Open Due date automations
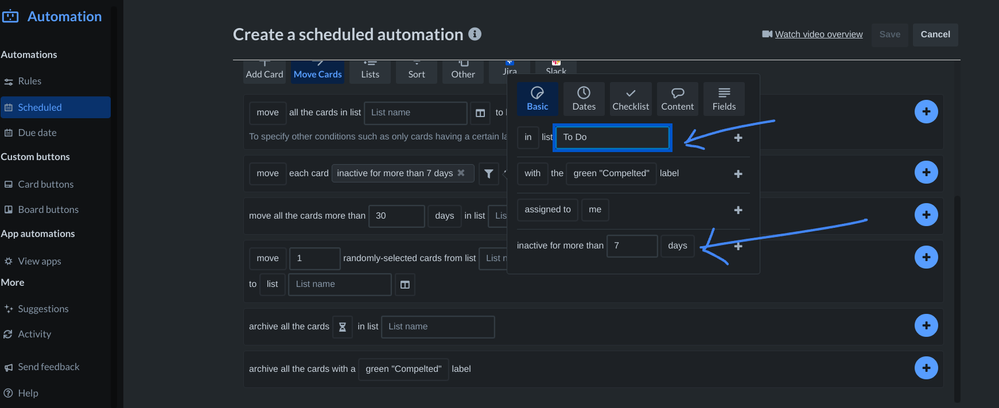The width and height of the screenshot is (999, 408). click(x=37, y=133)
